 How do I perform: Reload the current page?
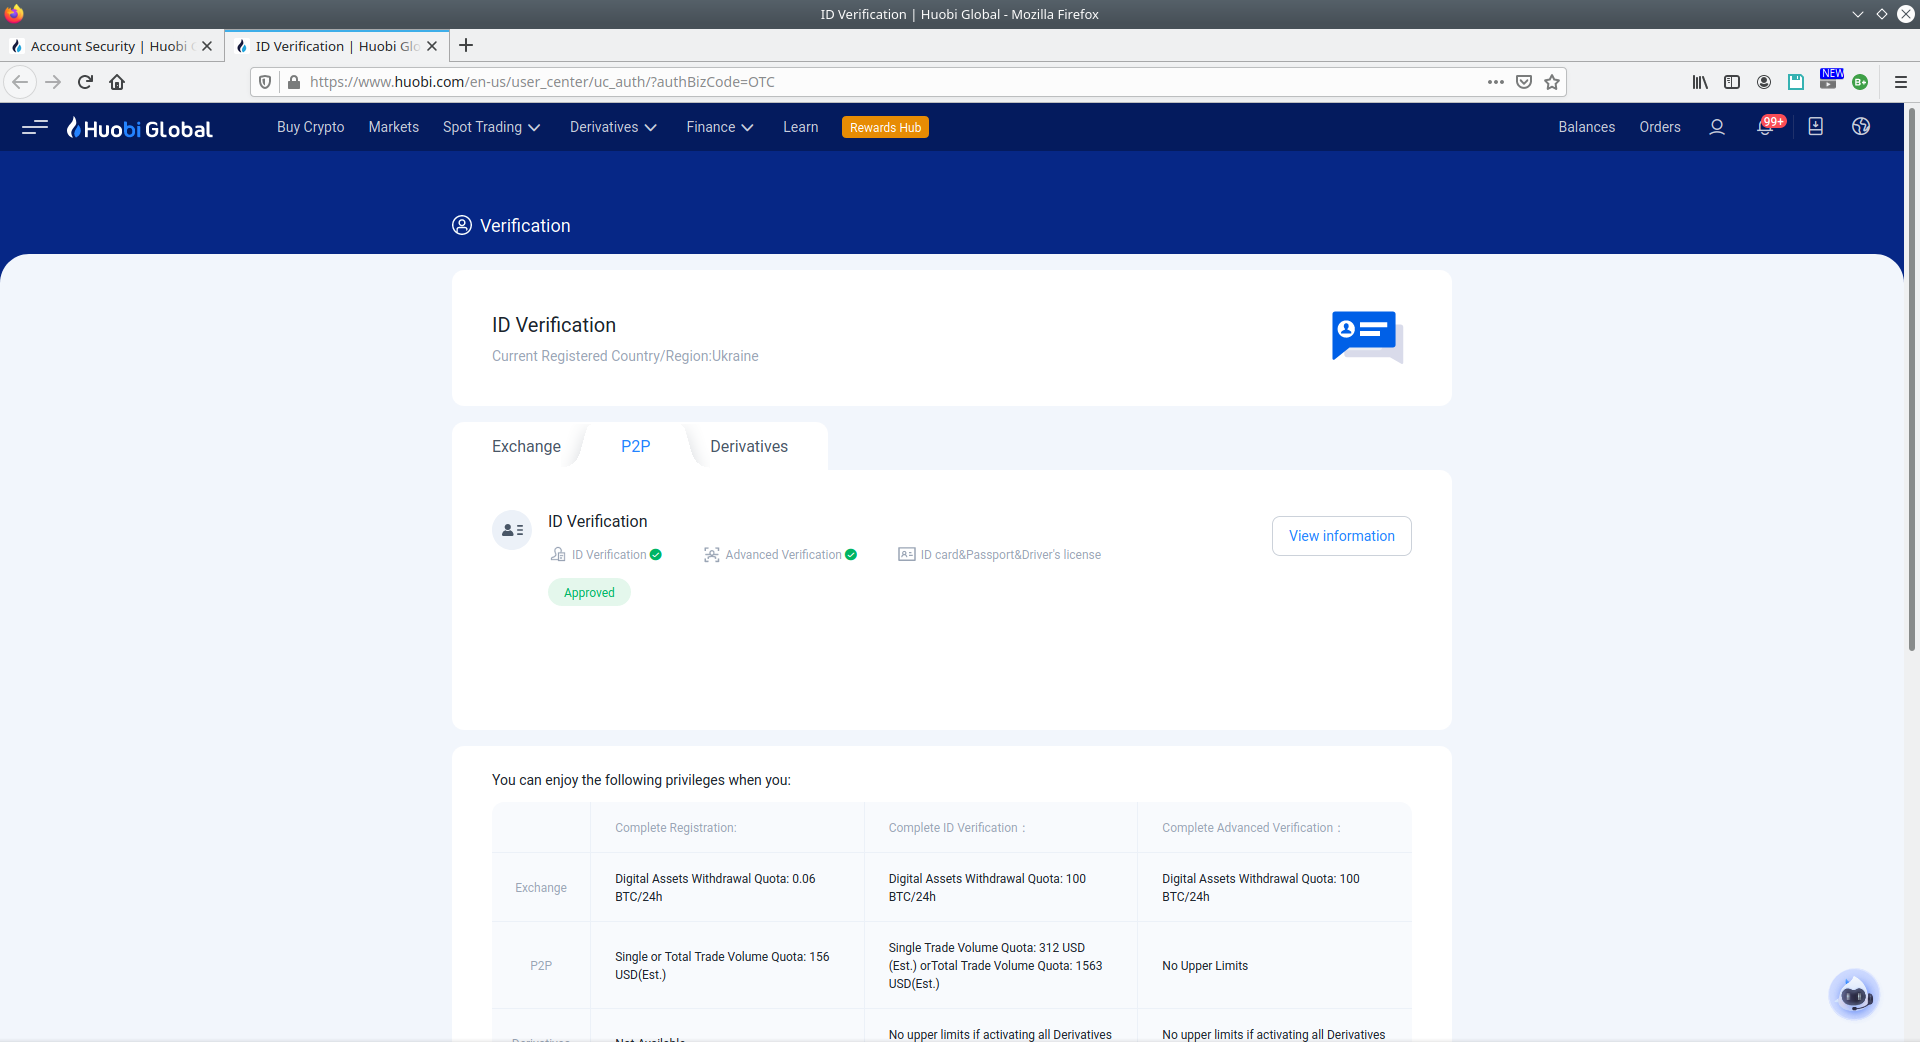[85, 82]
